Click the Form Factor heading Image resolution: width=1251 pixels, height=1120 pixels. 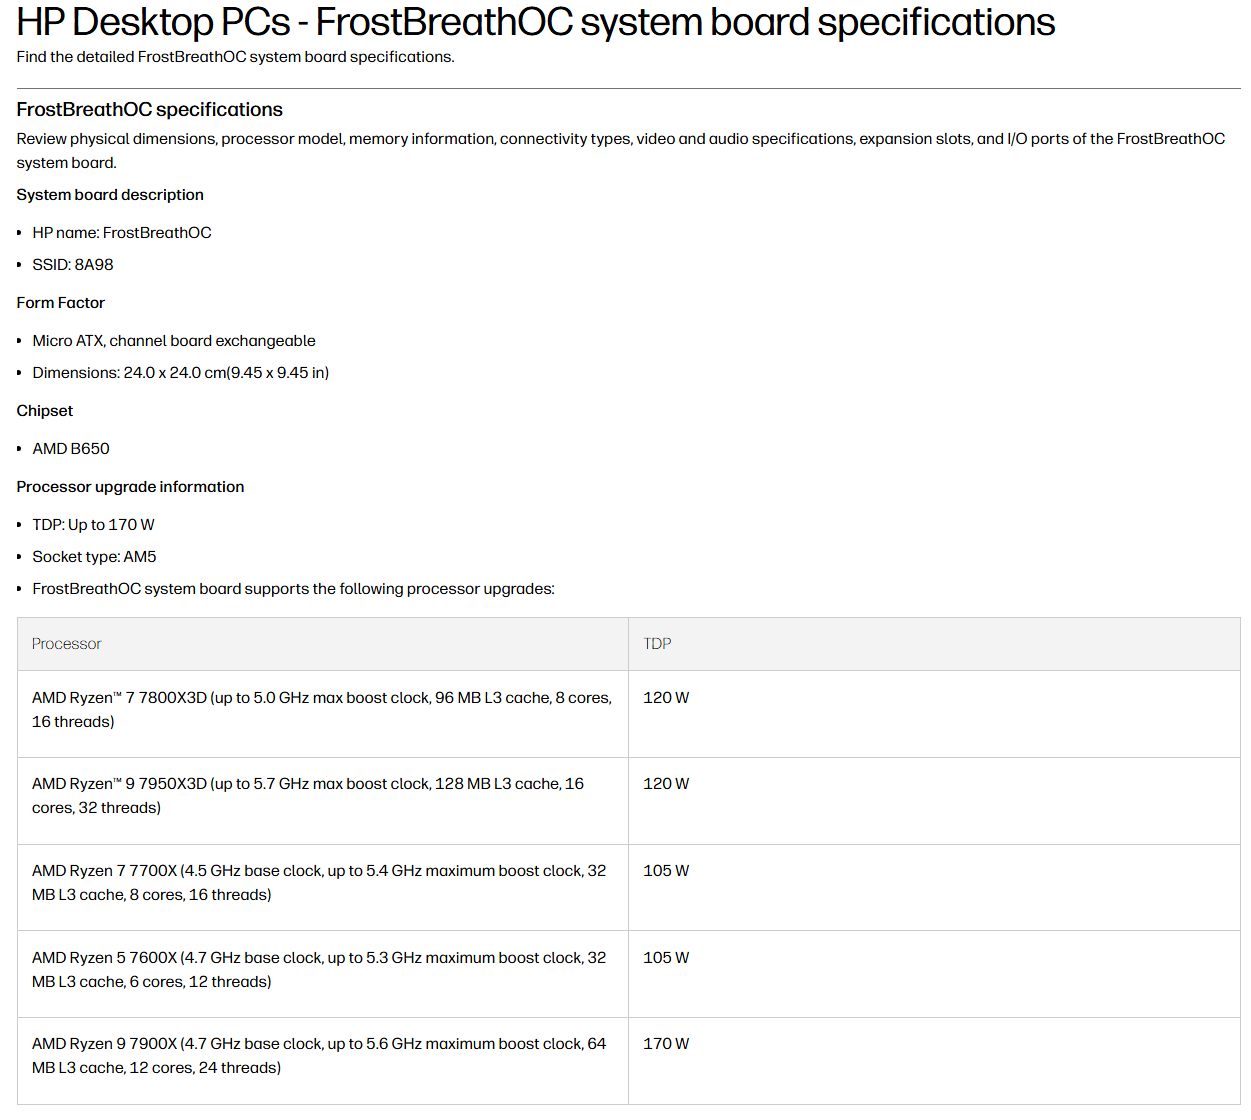coord(60,302)
